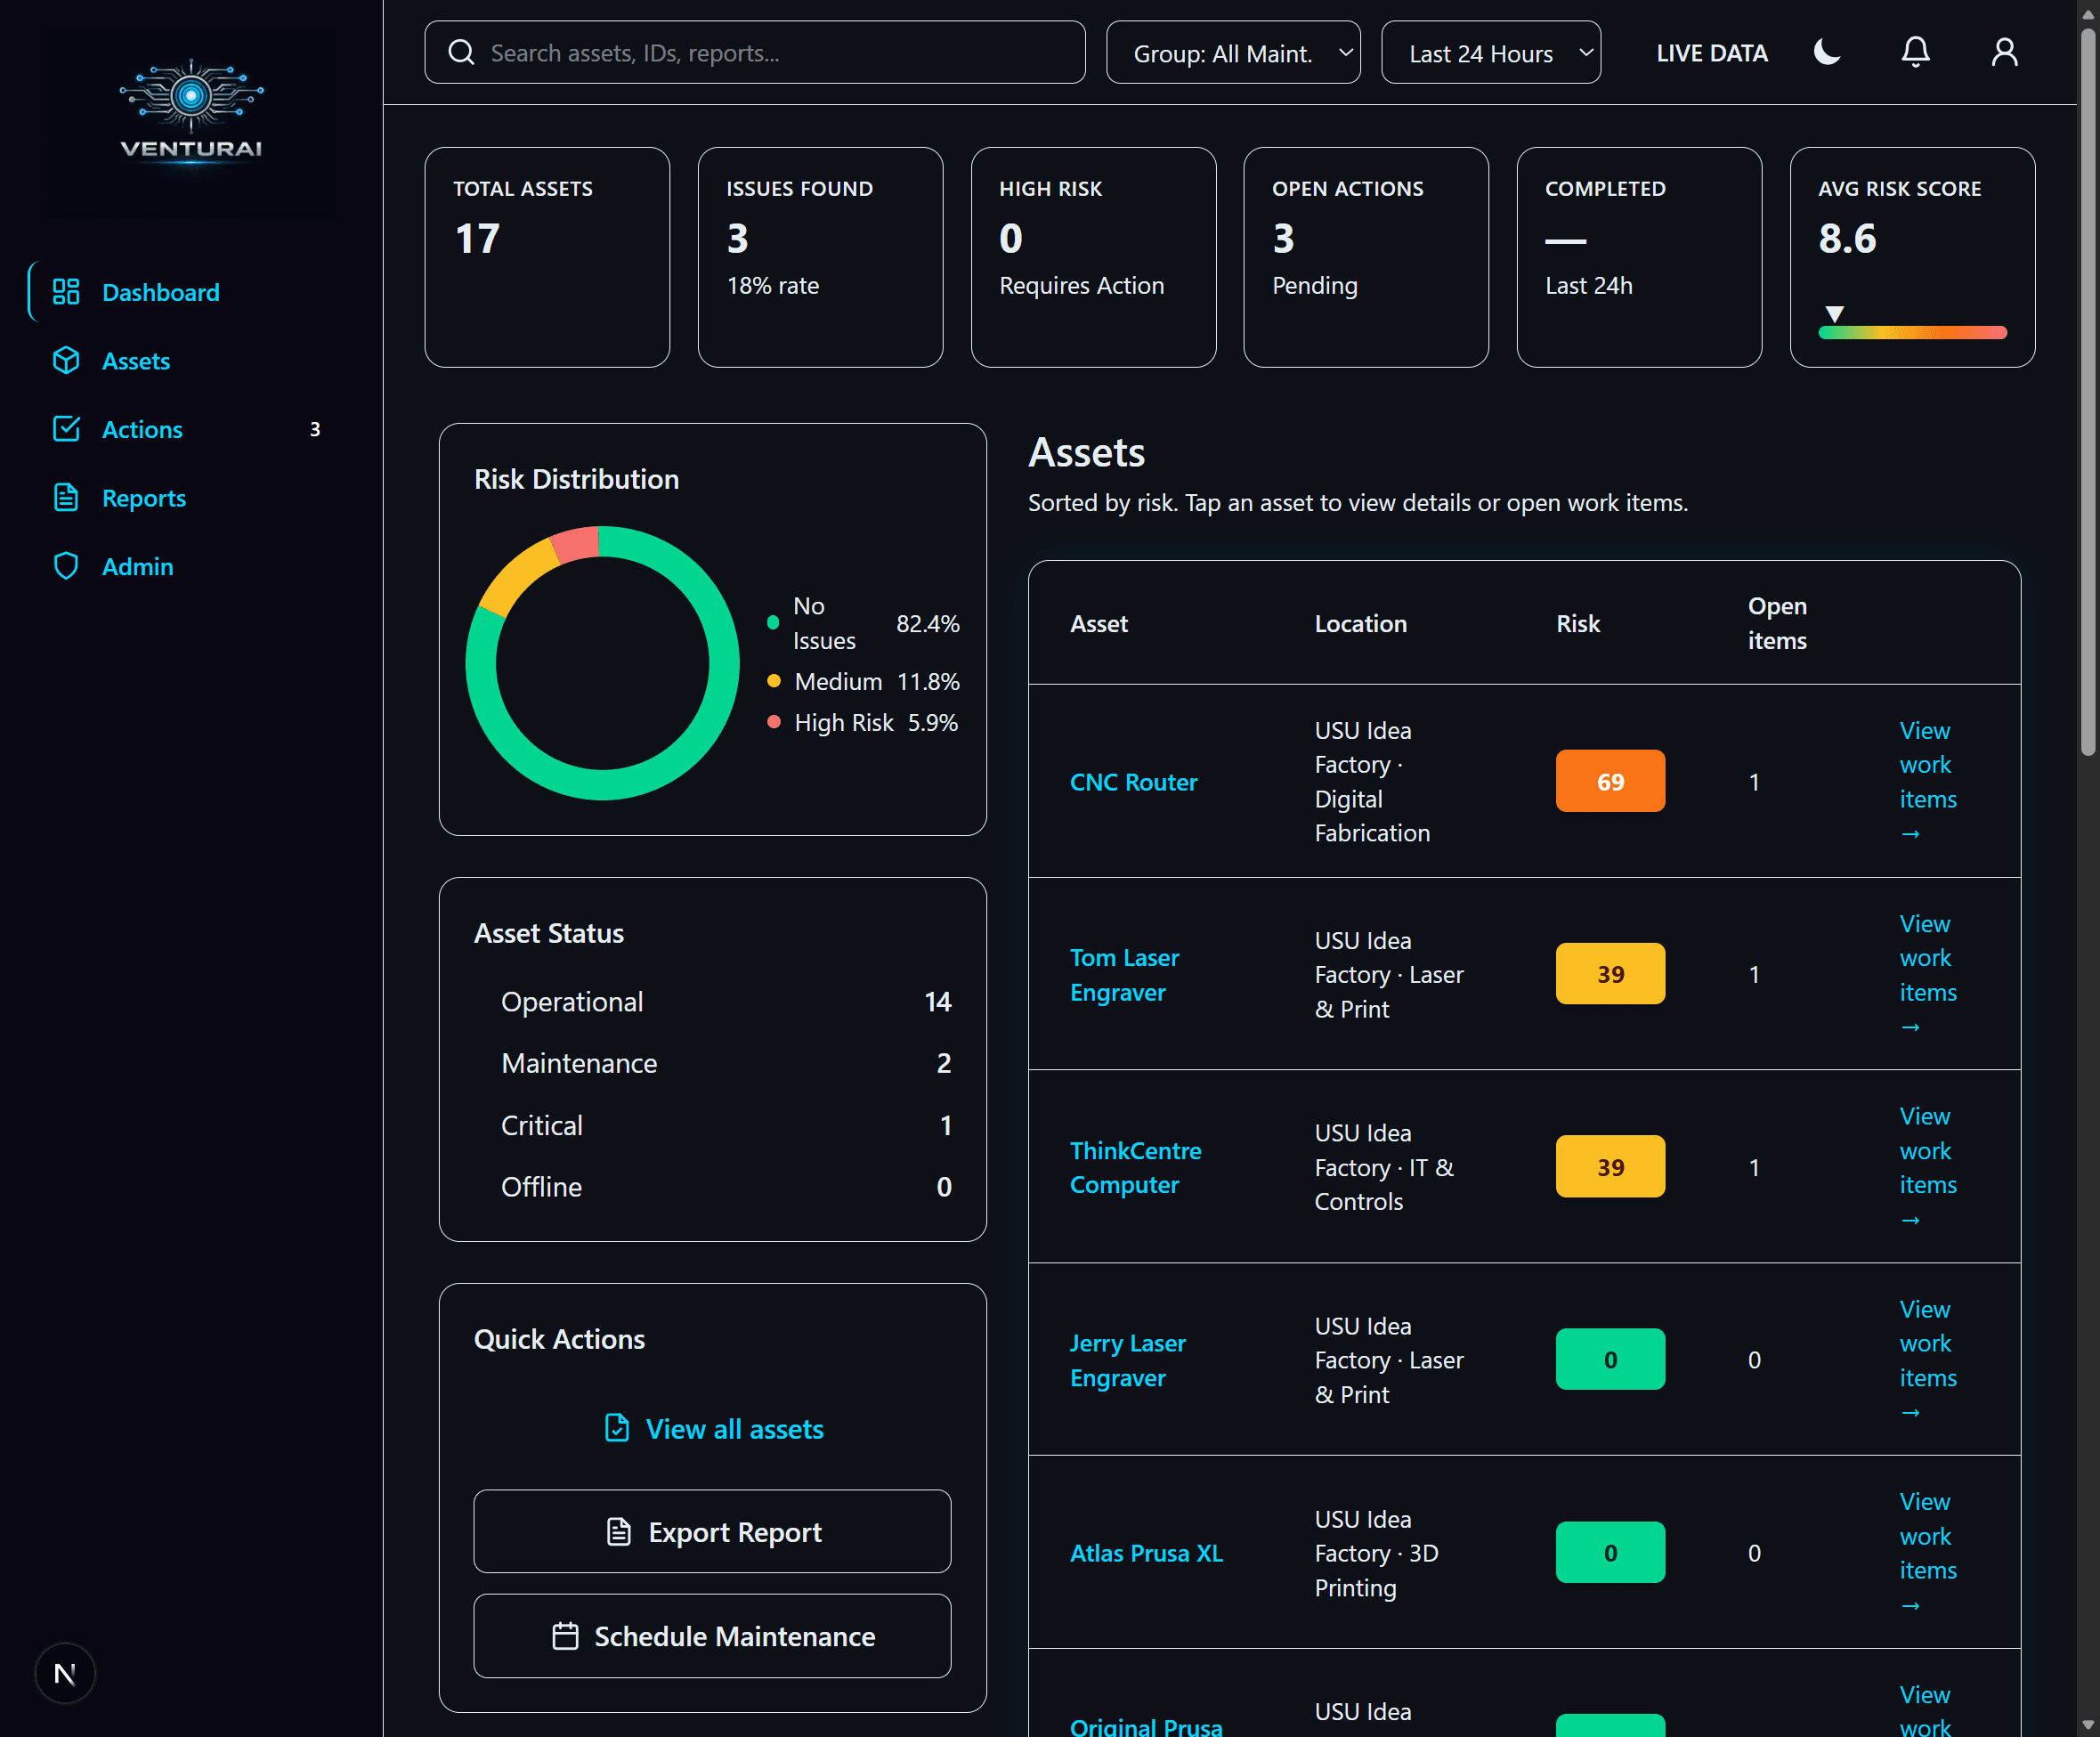Click the High Risk legend entry
This screenshot has width=2100, height=1737.
pyautogui.click(x=863, y=722)
